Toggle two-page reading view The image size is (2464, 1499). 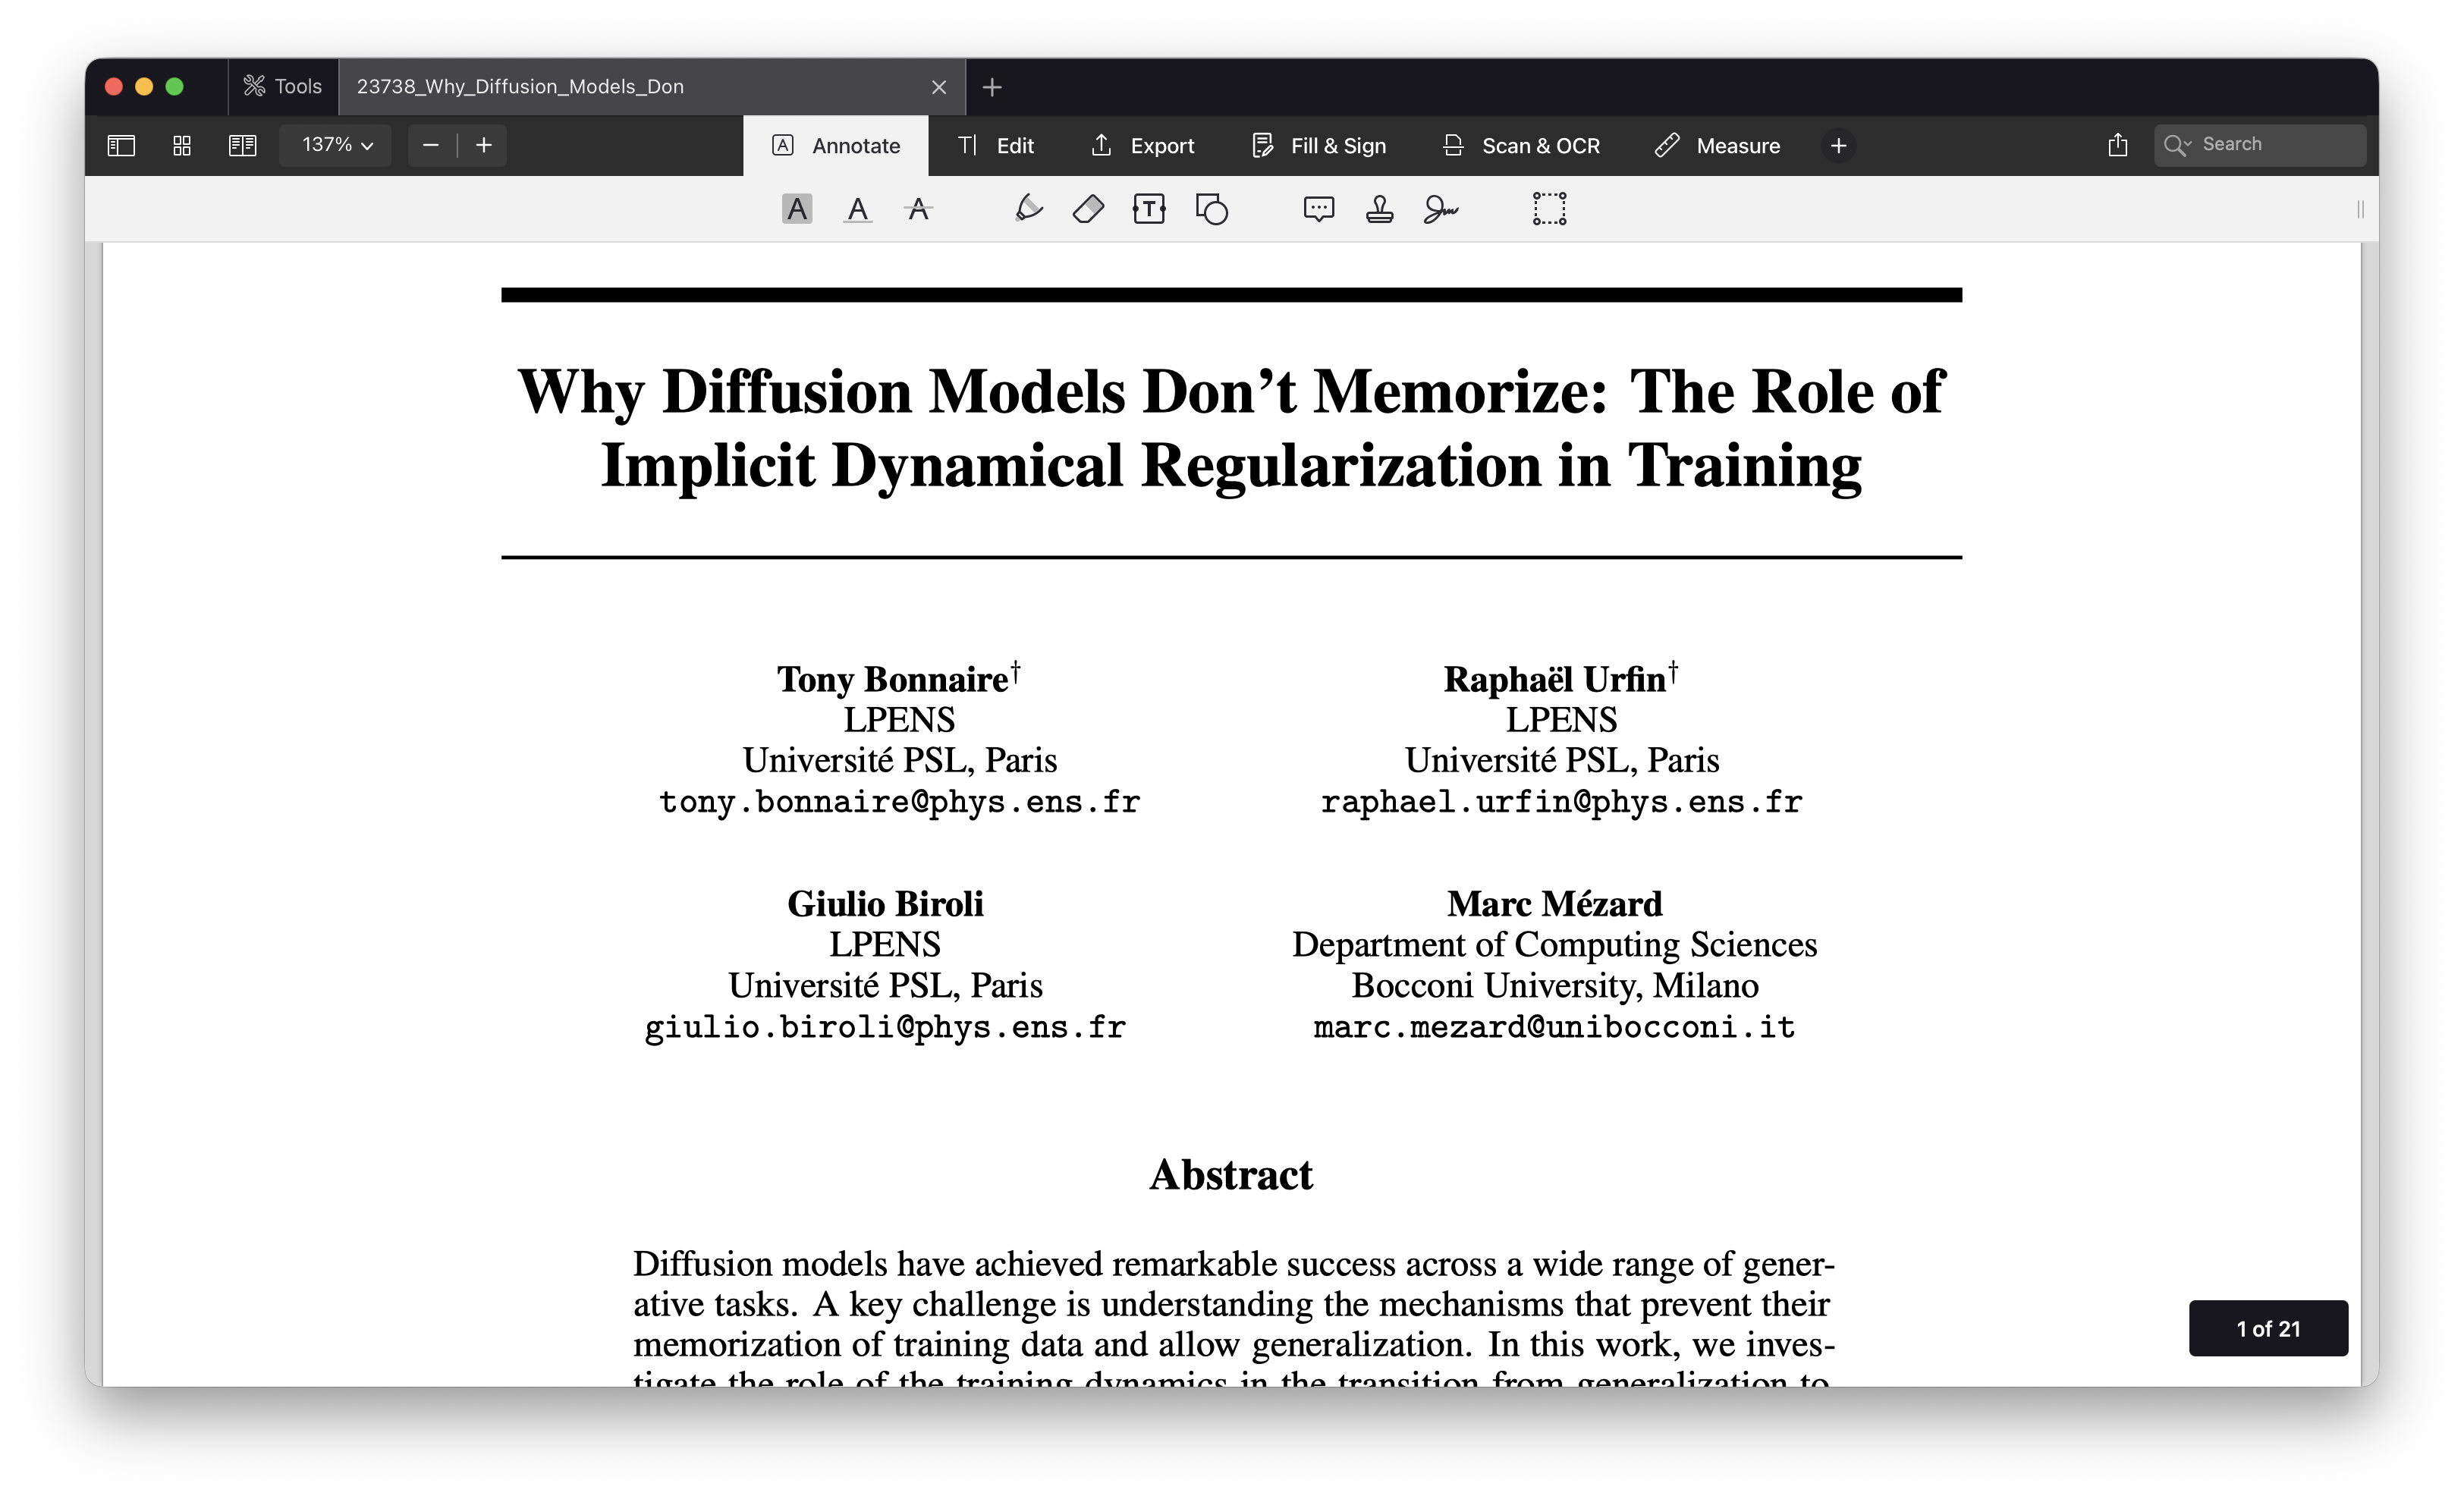click(242, 146)
